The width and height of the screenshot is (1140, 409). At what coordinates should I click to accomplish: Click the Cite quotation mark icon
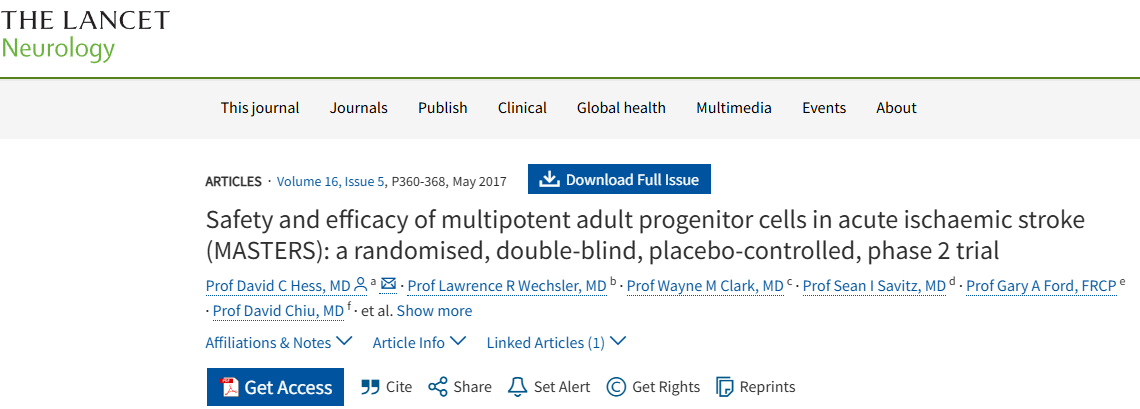click(x=370, y=387)
